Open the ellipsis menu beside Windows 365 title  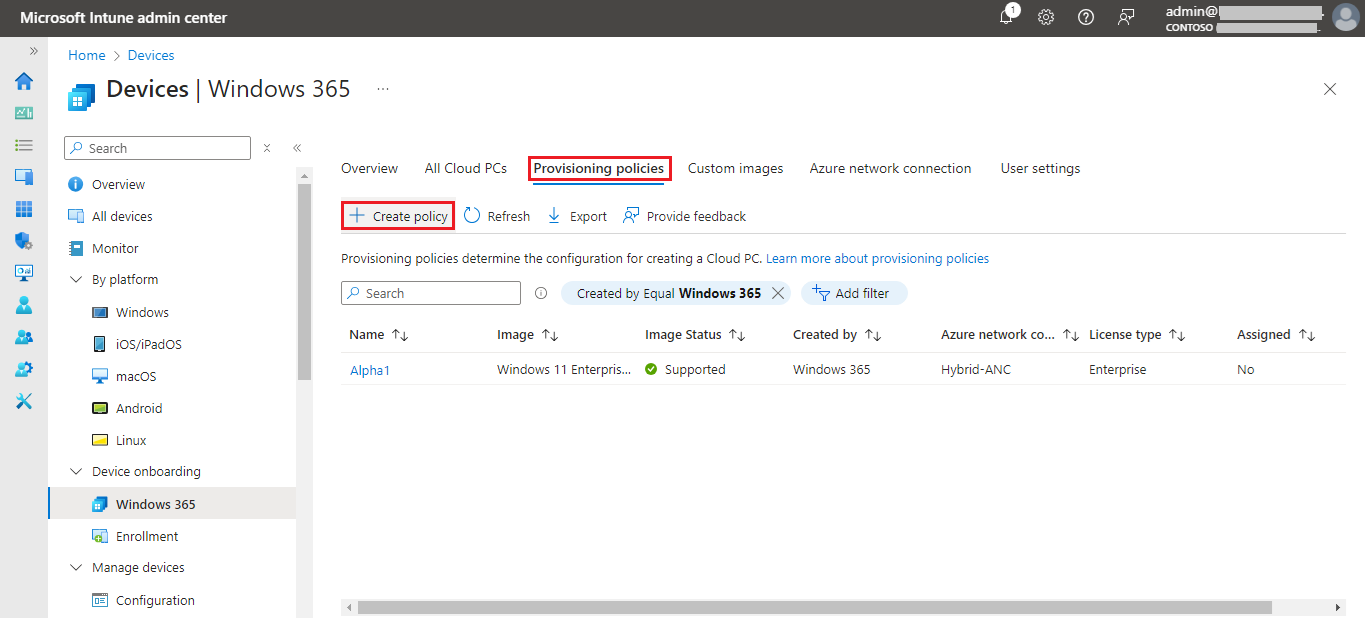click(x=383, y=89)
